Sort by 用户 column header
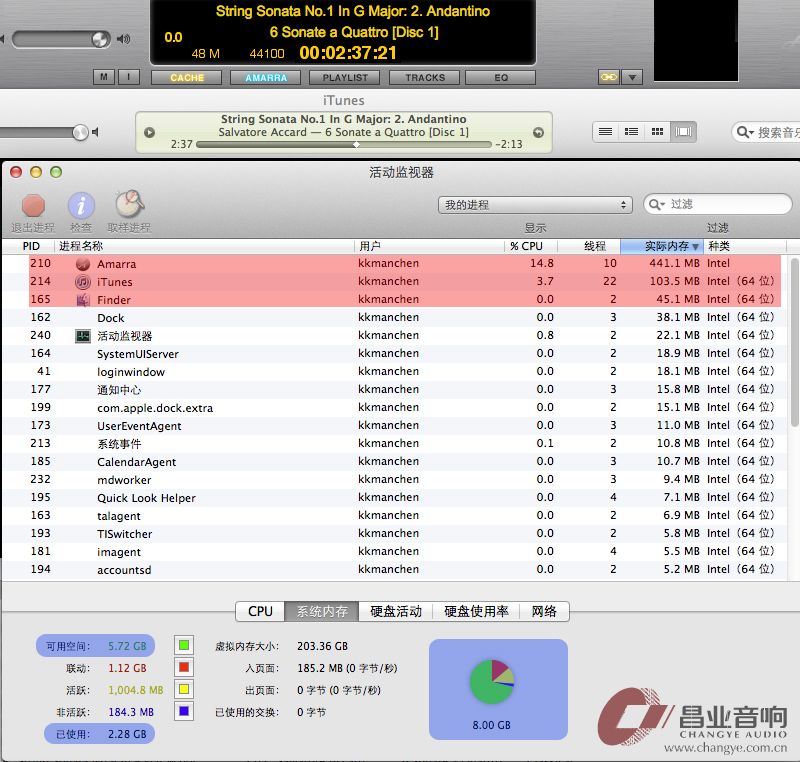The height and width of the screenshot is (762, 800). point(429,246)
